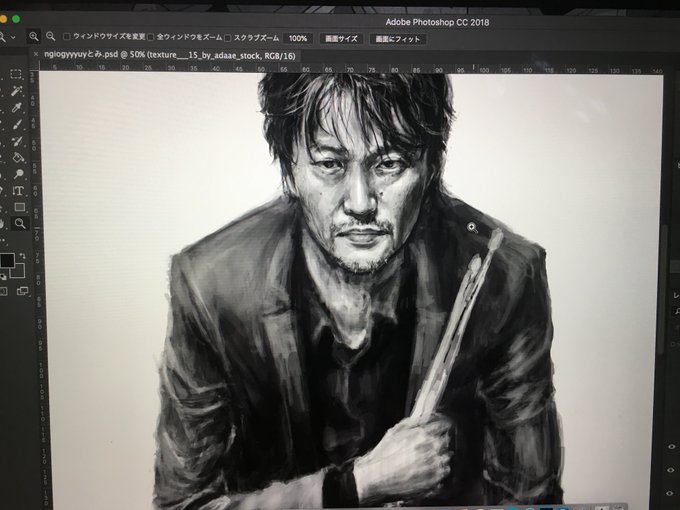Select the Rectangle shape tool
This screenshot has height=510, width=680.
pos(20,207)
